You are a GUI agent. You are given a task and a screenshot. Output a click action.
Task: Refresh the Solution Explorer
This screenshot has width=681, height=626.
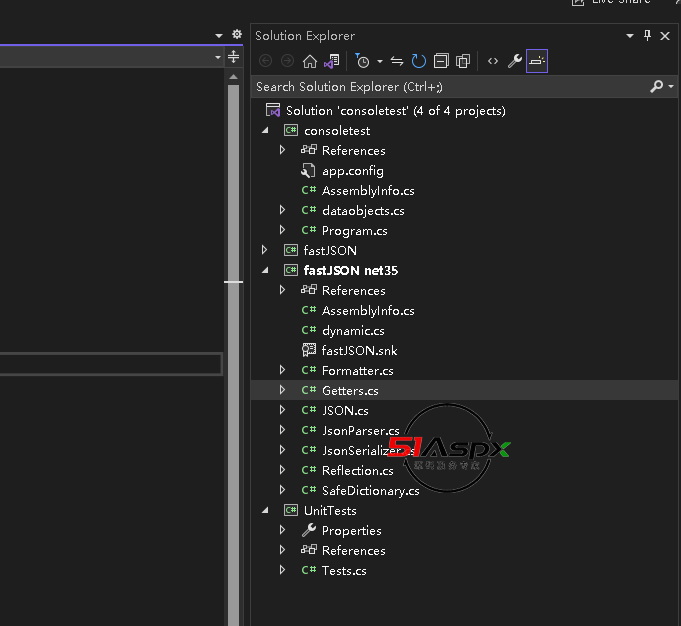(419, 61)
